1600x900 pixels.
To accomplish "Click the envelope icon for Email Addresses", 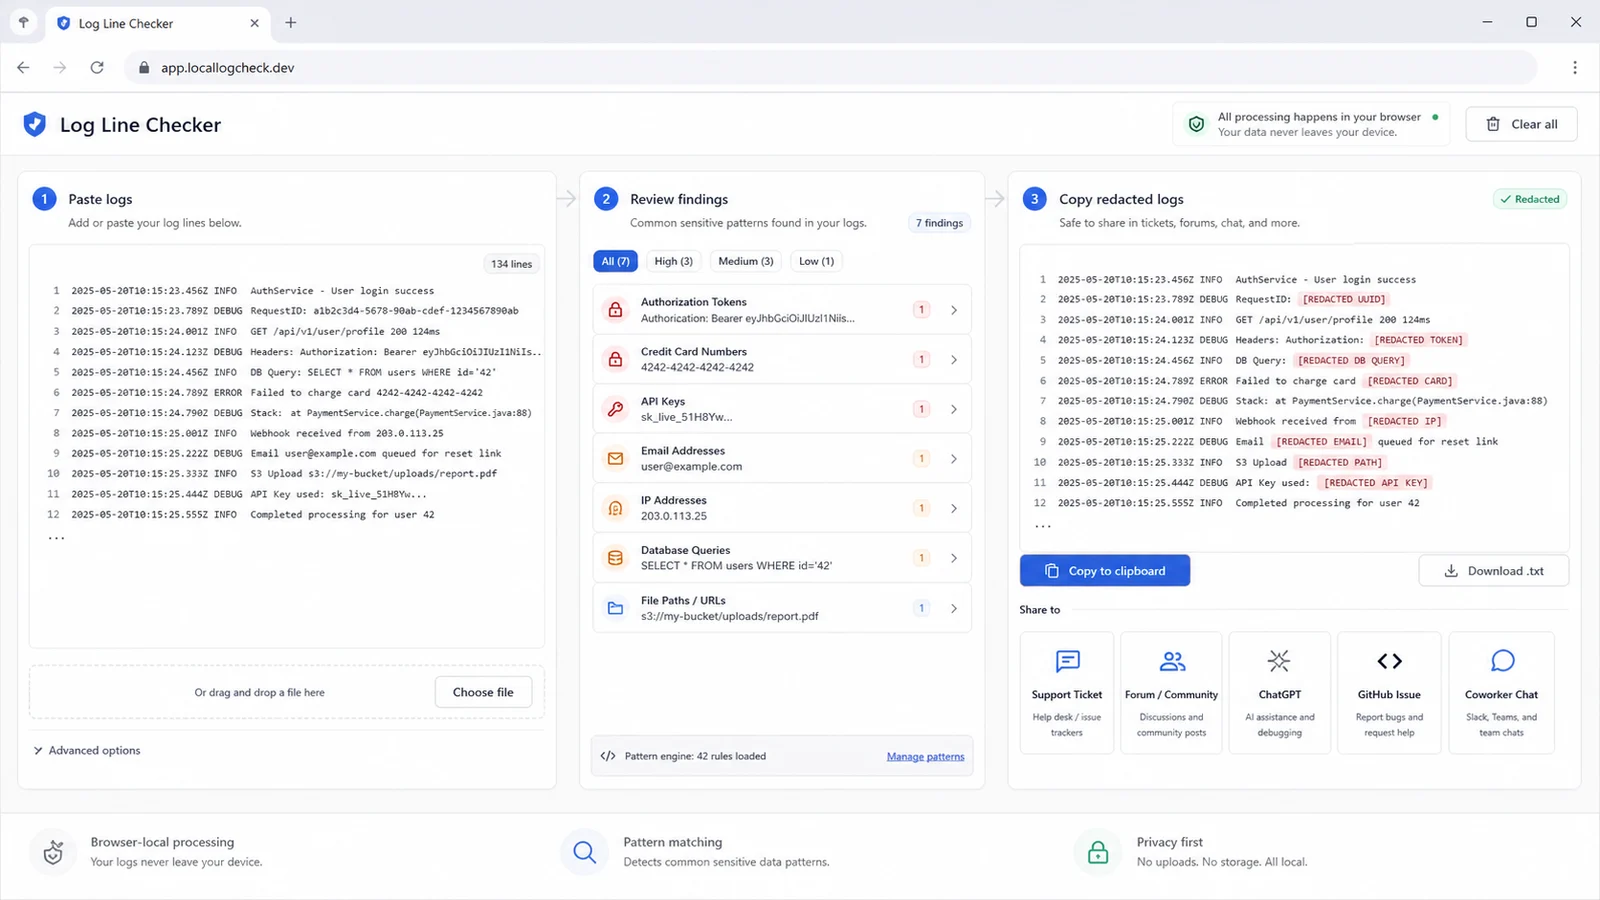I will (x=616, y=459).
